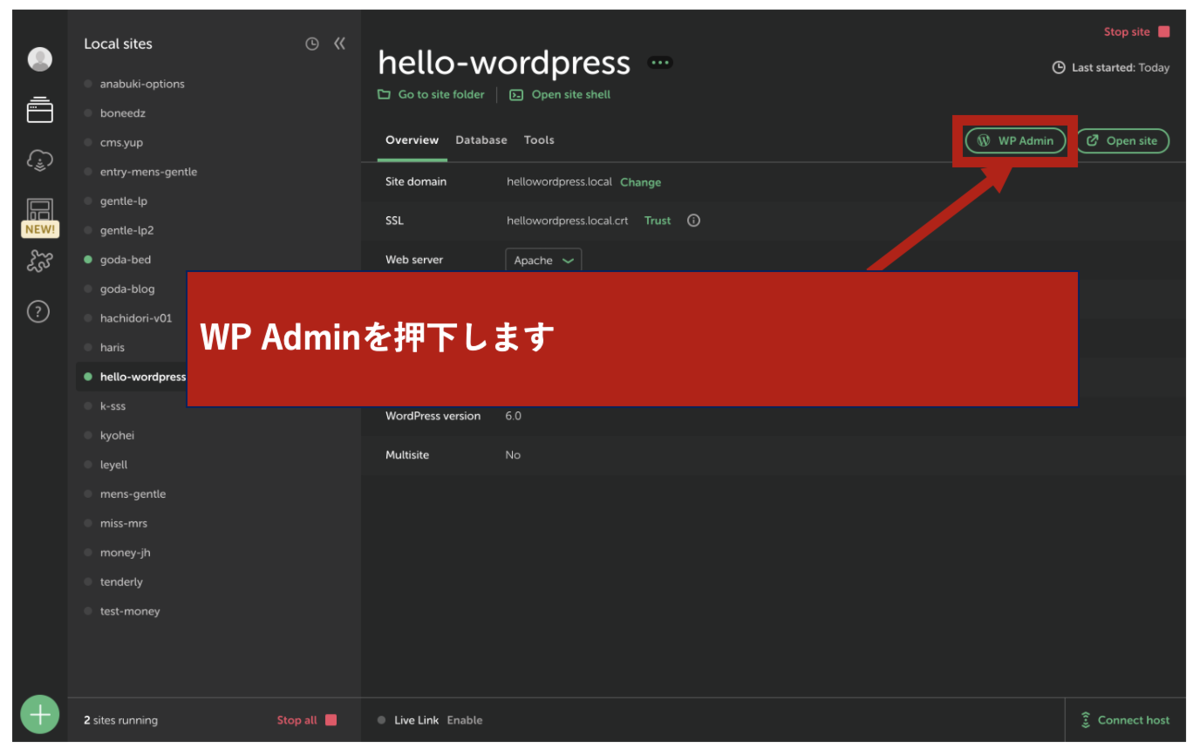Click Connect host button

(x=1124, y=720)
